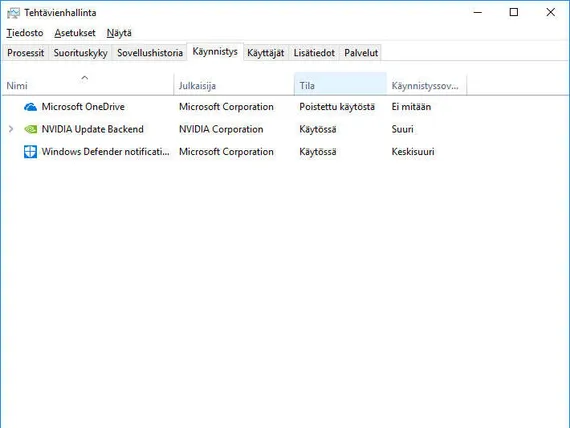Image resolution: width=570 pixels, height=428 pixels.
Task: Click the Ei mitään impact value
Action: coord(411,107)
